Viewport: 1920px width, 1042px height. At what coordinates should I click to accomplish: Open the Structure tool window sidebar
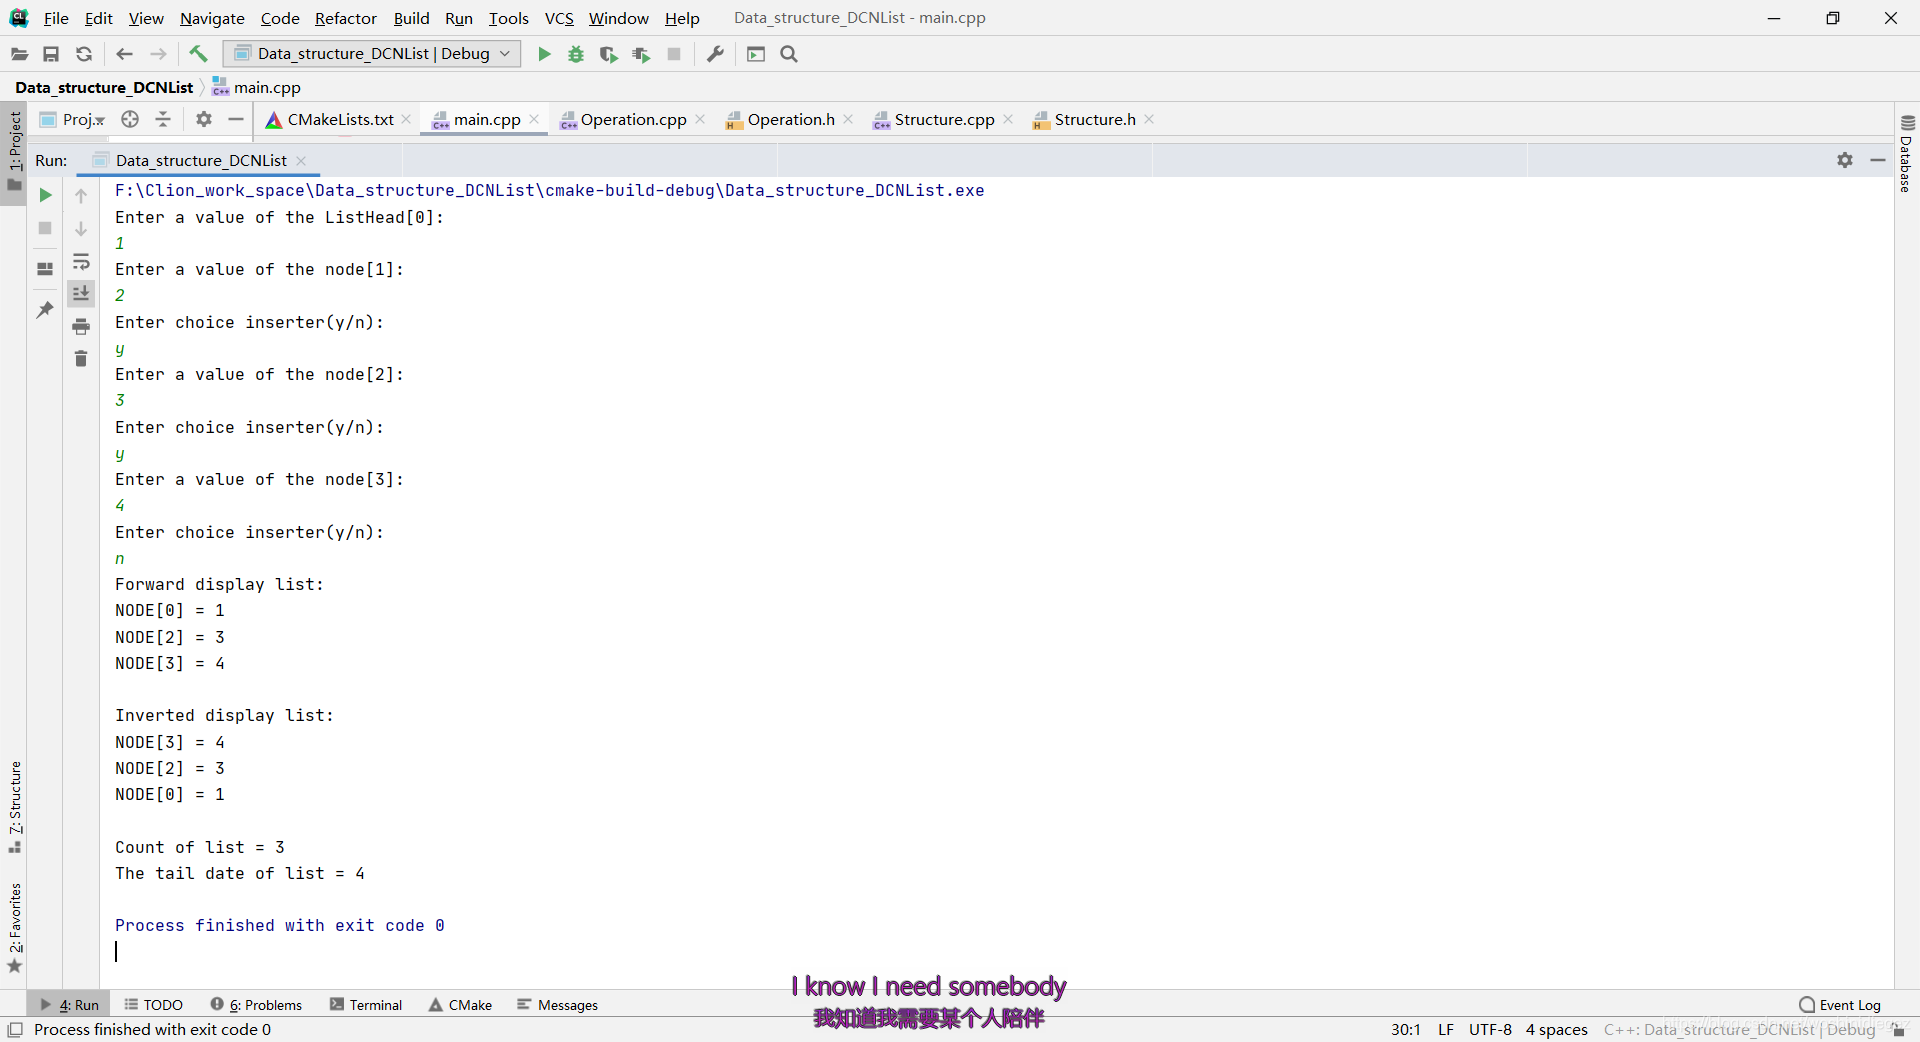pyautogui.click(x=14, y=806)
